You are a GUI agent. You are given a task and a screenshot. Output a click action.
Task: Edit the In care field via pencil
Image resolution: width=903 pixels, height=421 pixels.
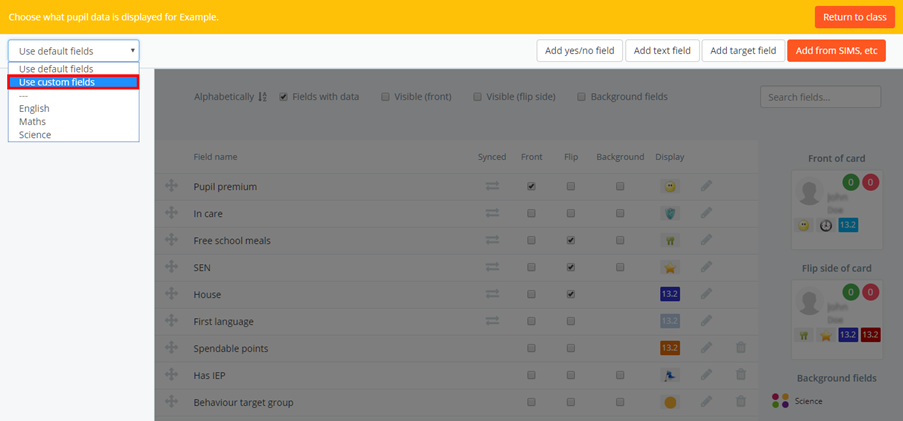click(707, 213)
